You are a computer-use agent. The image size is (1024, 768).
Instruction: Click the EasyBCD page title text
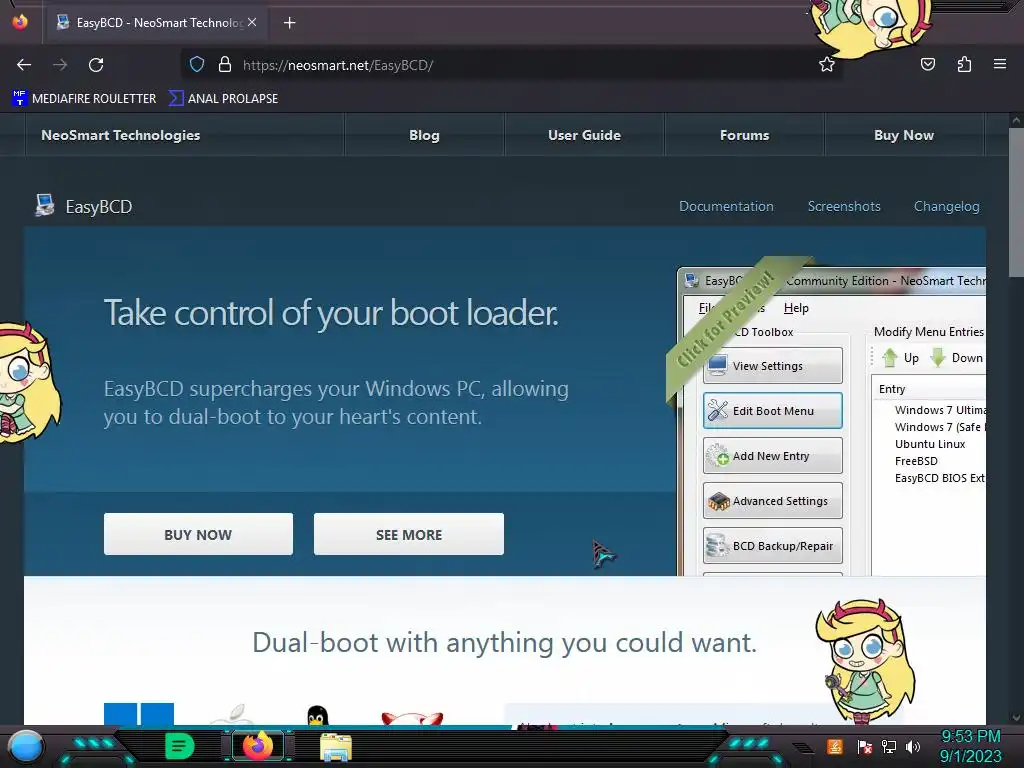click(99, 207)
